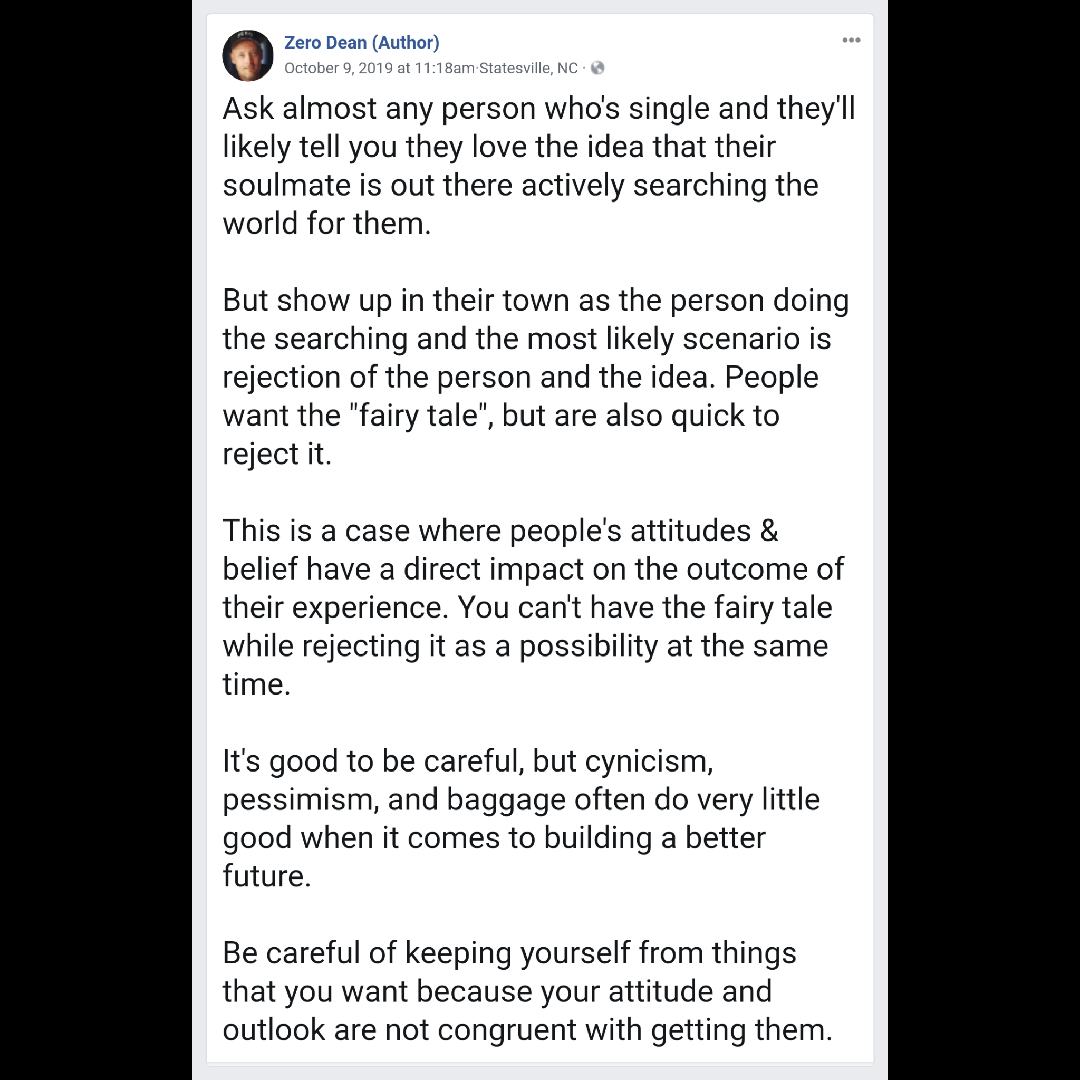Click the paragraph beginning "Be careful of keeping"
This screenshot has width=1080, height=1080.
coord(528,991)
